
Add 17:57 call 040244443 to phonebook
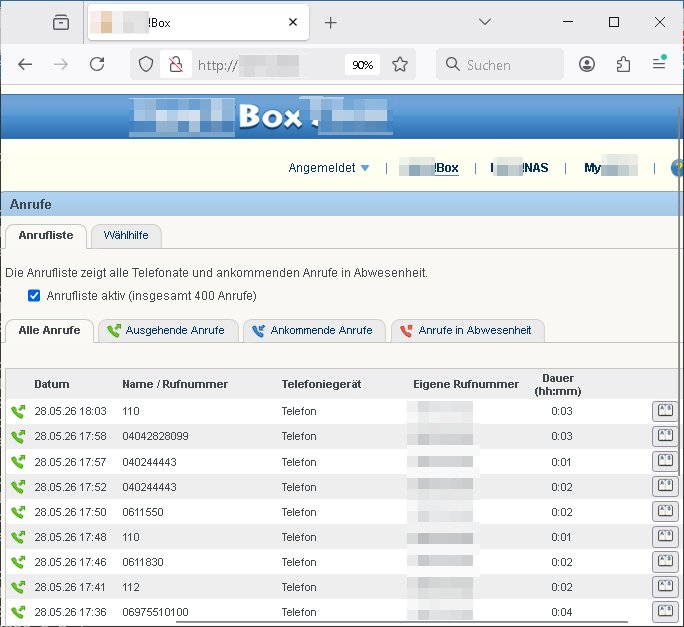[x=665, y=461]
